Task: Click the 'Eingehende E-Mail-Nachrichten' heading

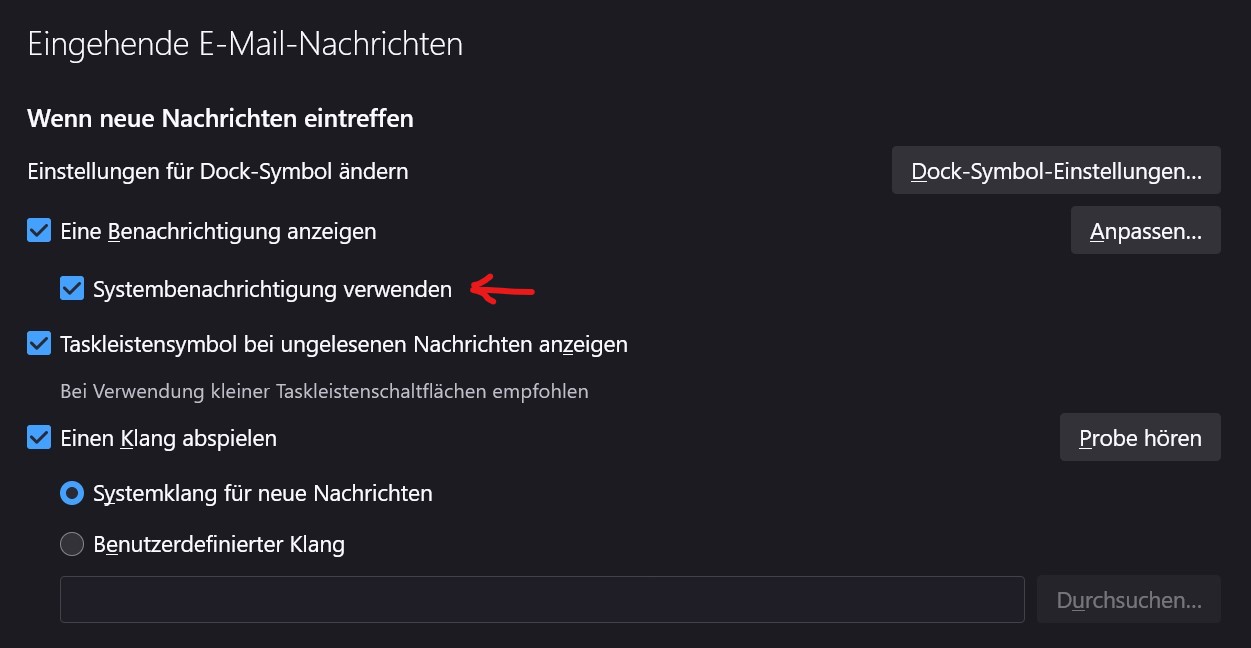Action: coord(245,44)
